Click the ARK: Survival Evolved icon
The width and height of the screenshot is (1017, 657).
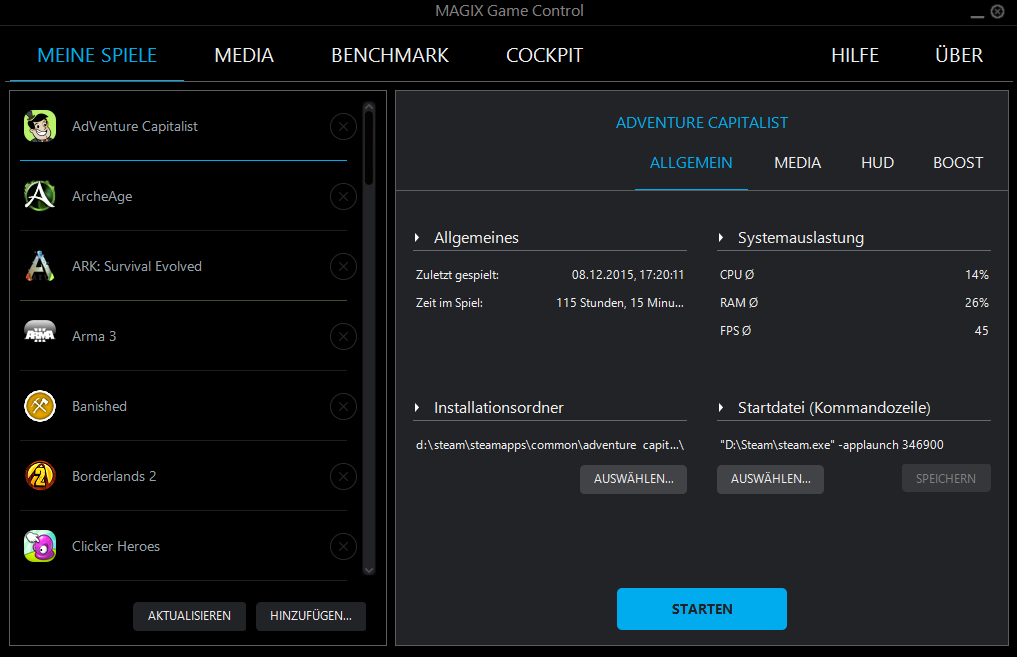40,266
